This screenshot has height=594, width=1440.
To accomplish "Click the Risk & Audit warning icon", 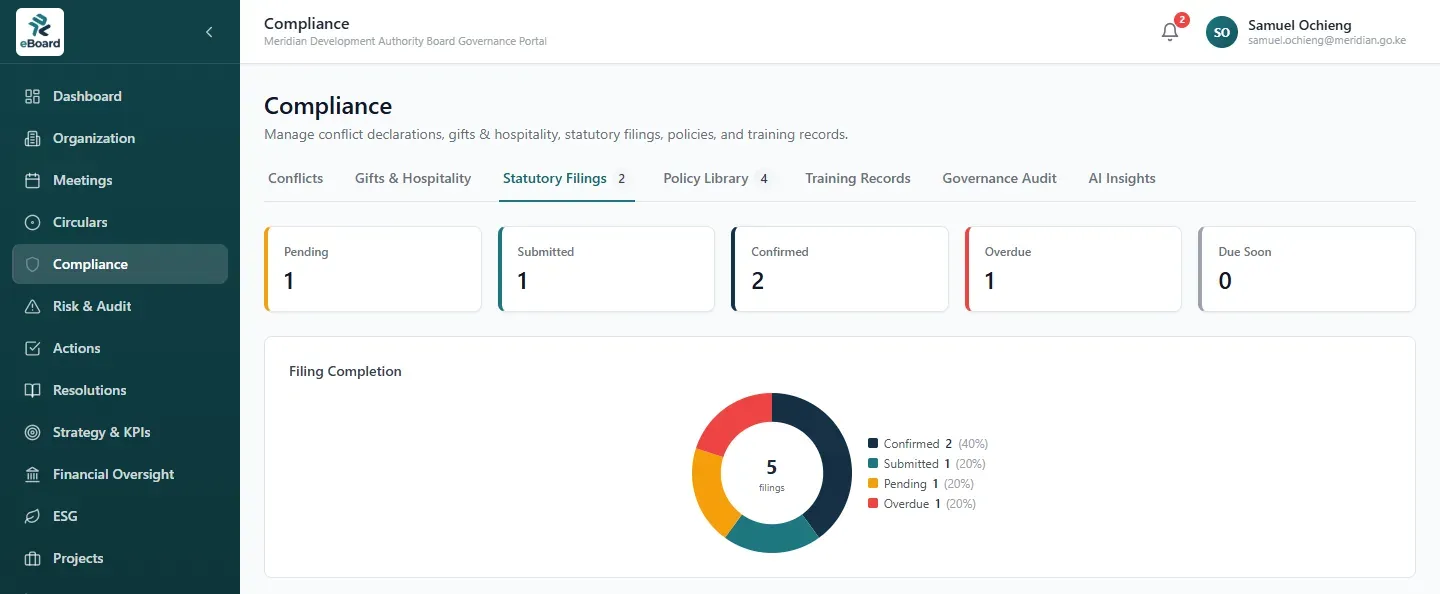I will tap(32, 306).
